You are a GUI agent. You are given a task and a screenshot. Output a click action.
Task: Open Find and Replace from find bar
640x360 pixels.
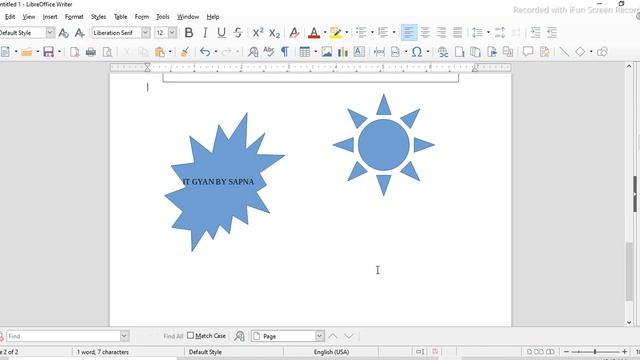[240, 336]
